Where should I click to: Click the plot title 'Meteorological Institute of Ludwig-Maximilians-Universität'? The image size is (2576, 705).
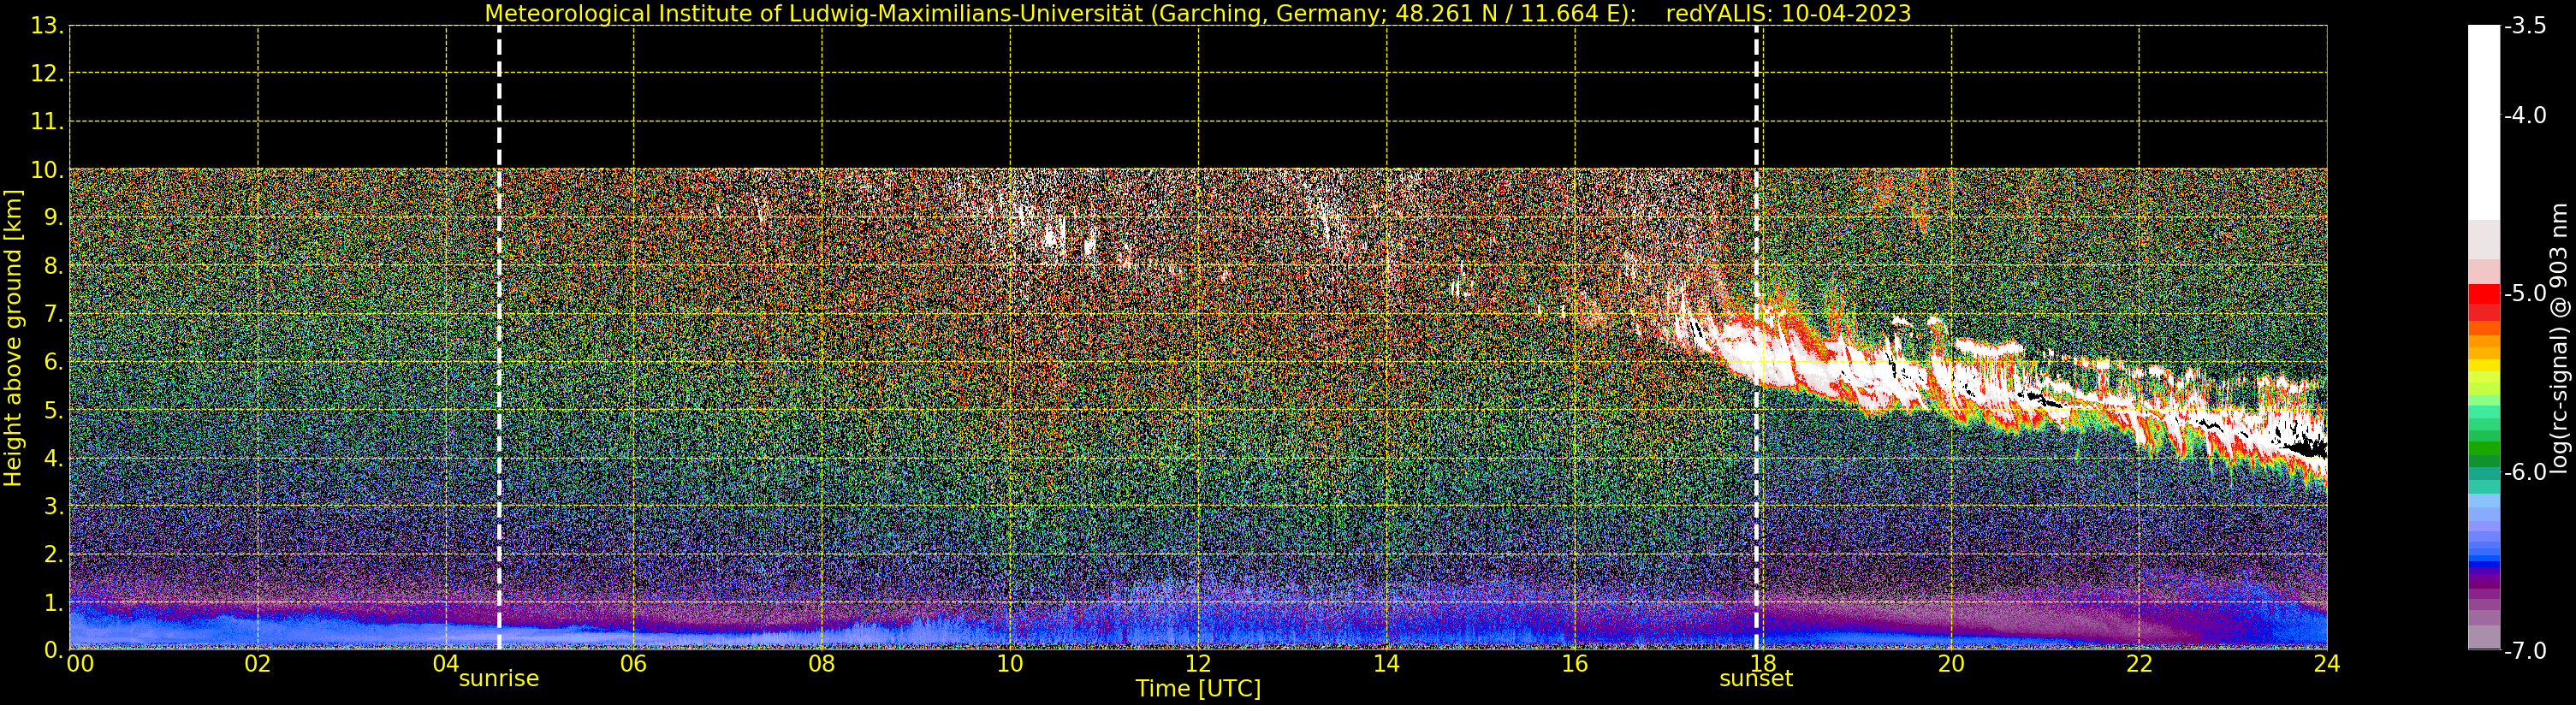point(815,14)
